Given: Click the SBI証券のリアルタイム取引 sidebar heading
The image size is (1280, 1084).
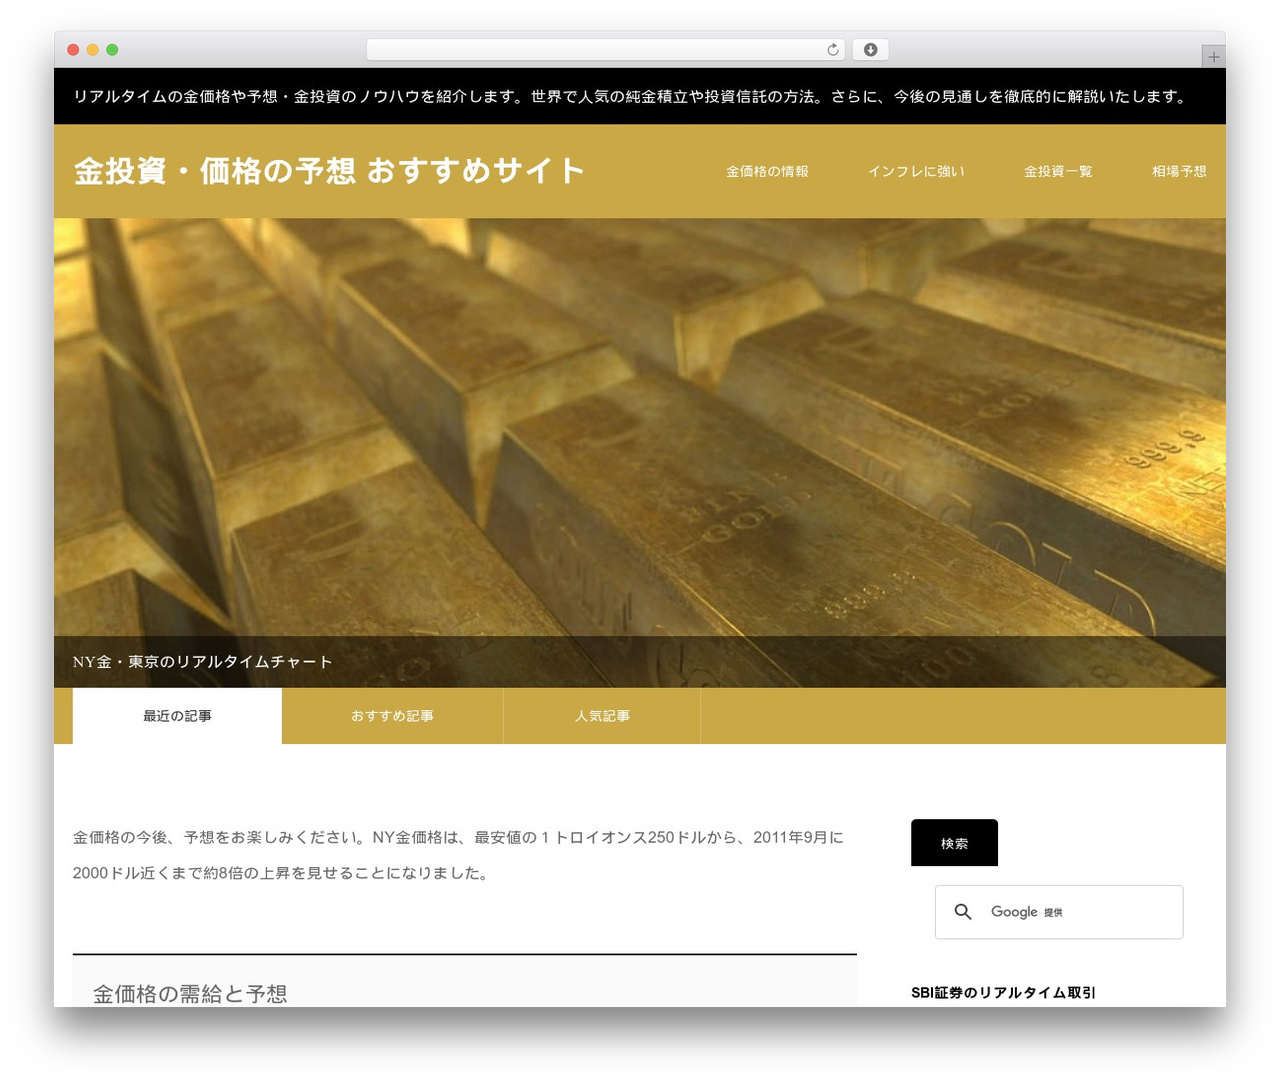Looking at the screenshot, I should click(x=1003, y=993).
